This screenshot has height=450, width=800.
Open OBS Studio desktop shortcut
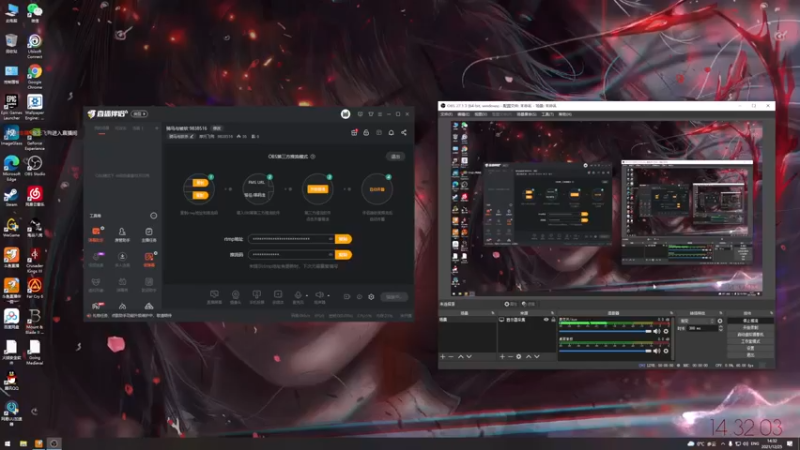pyautogui.click(x=35, y=166)
